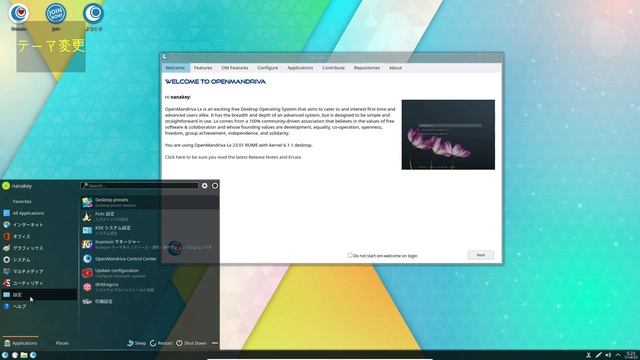Select the ユーティリティ category
This screenshot has width=640, height=360.
(x=39, y=283)
